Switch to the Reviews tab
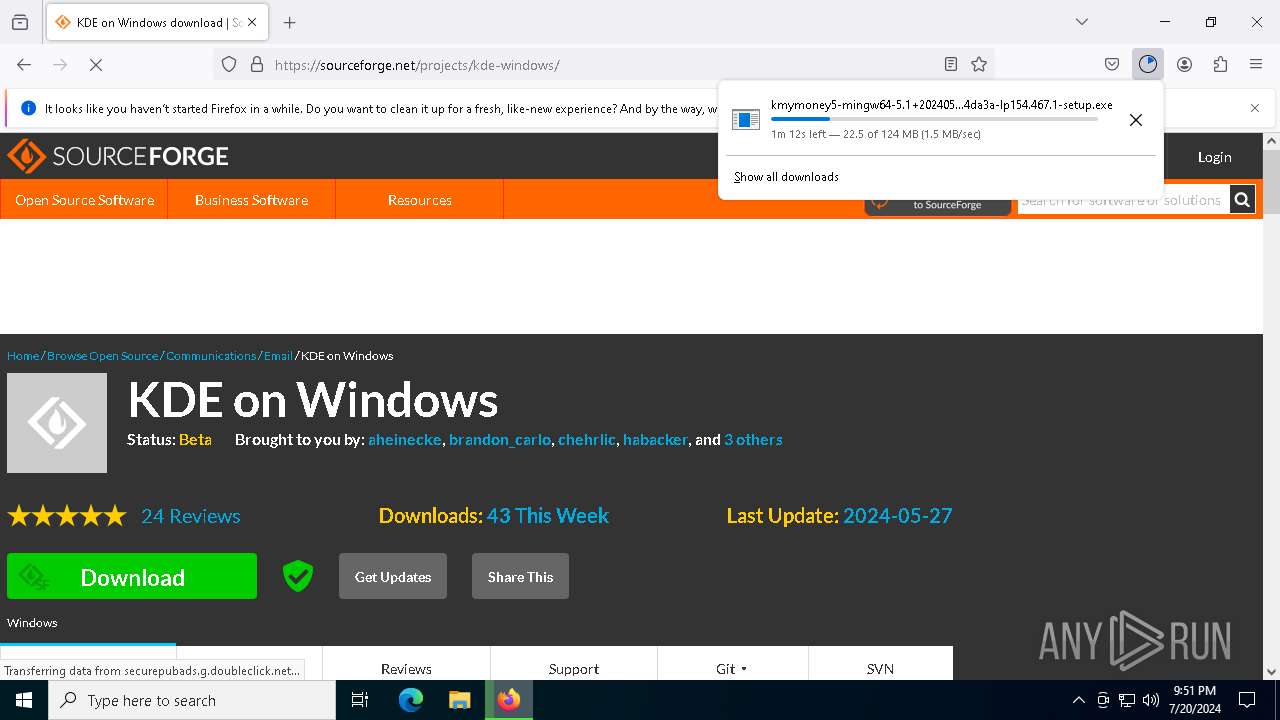The width and height of the screenshot is (1280, 720). pyautogui.click(x=406, y=668)
